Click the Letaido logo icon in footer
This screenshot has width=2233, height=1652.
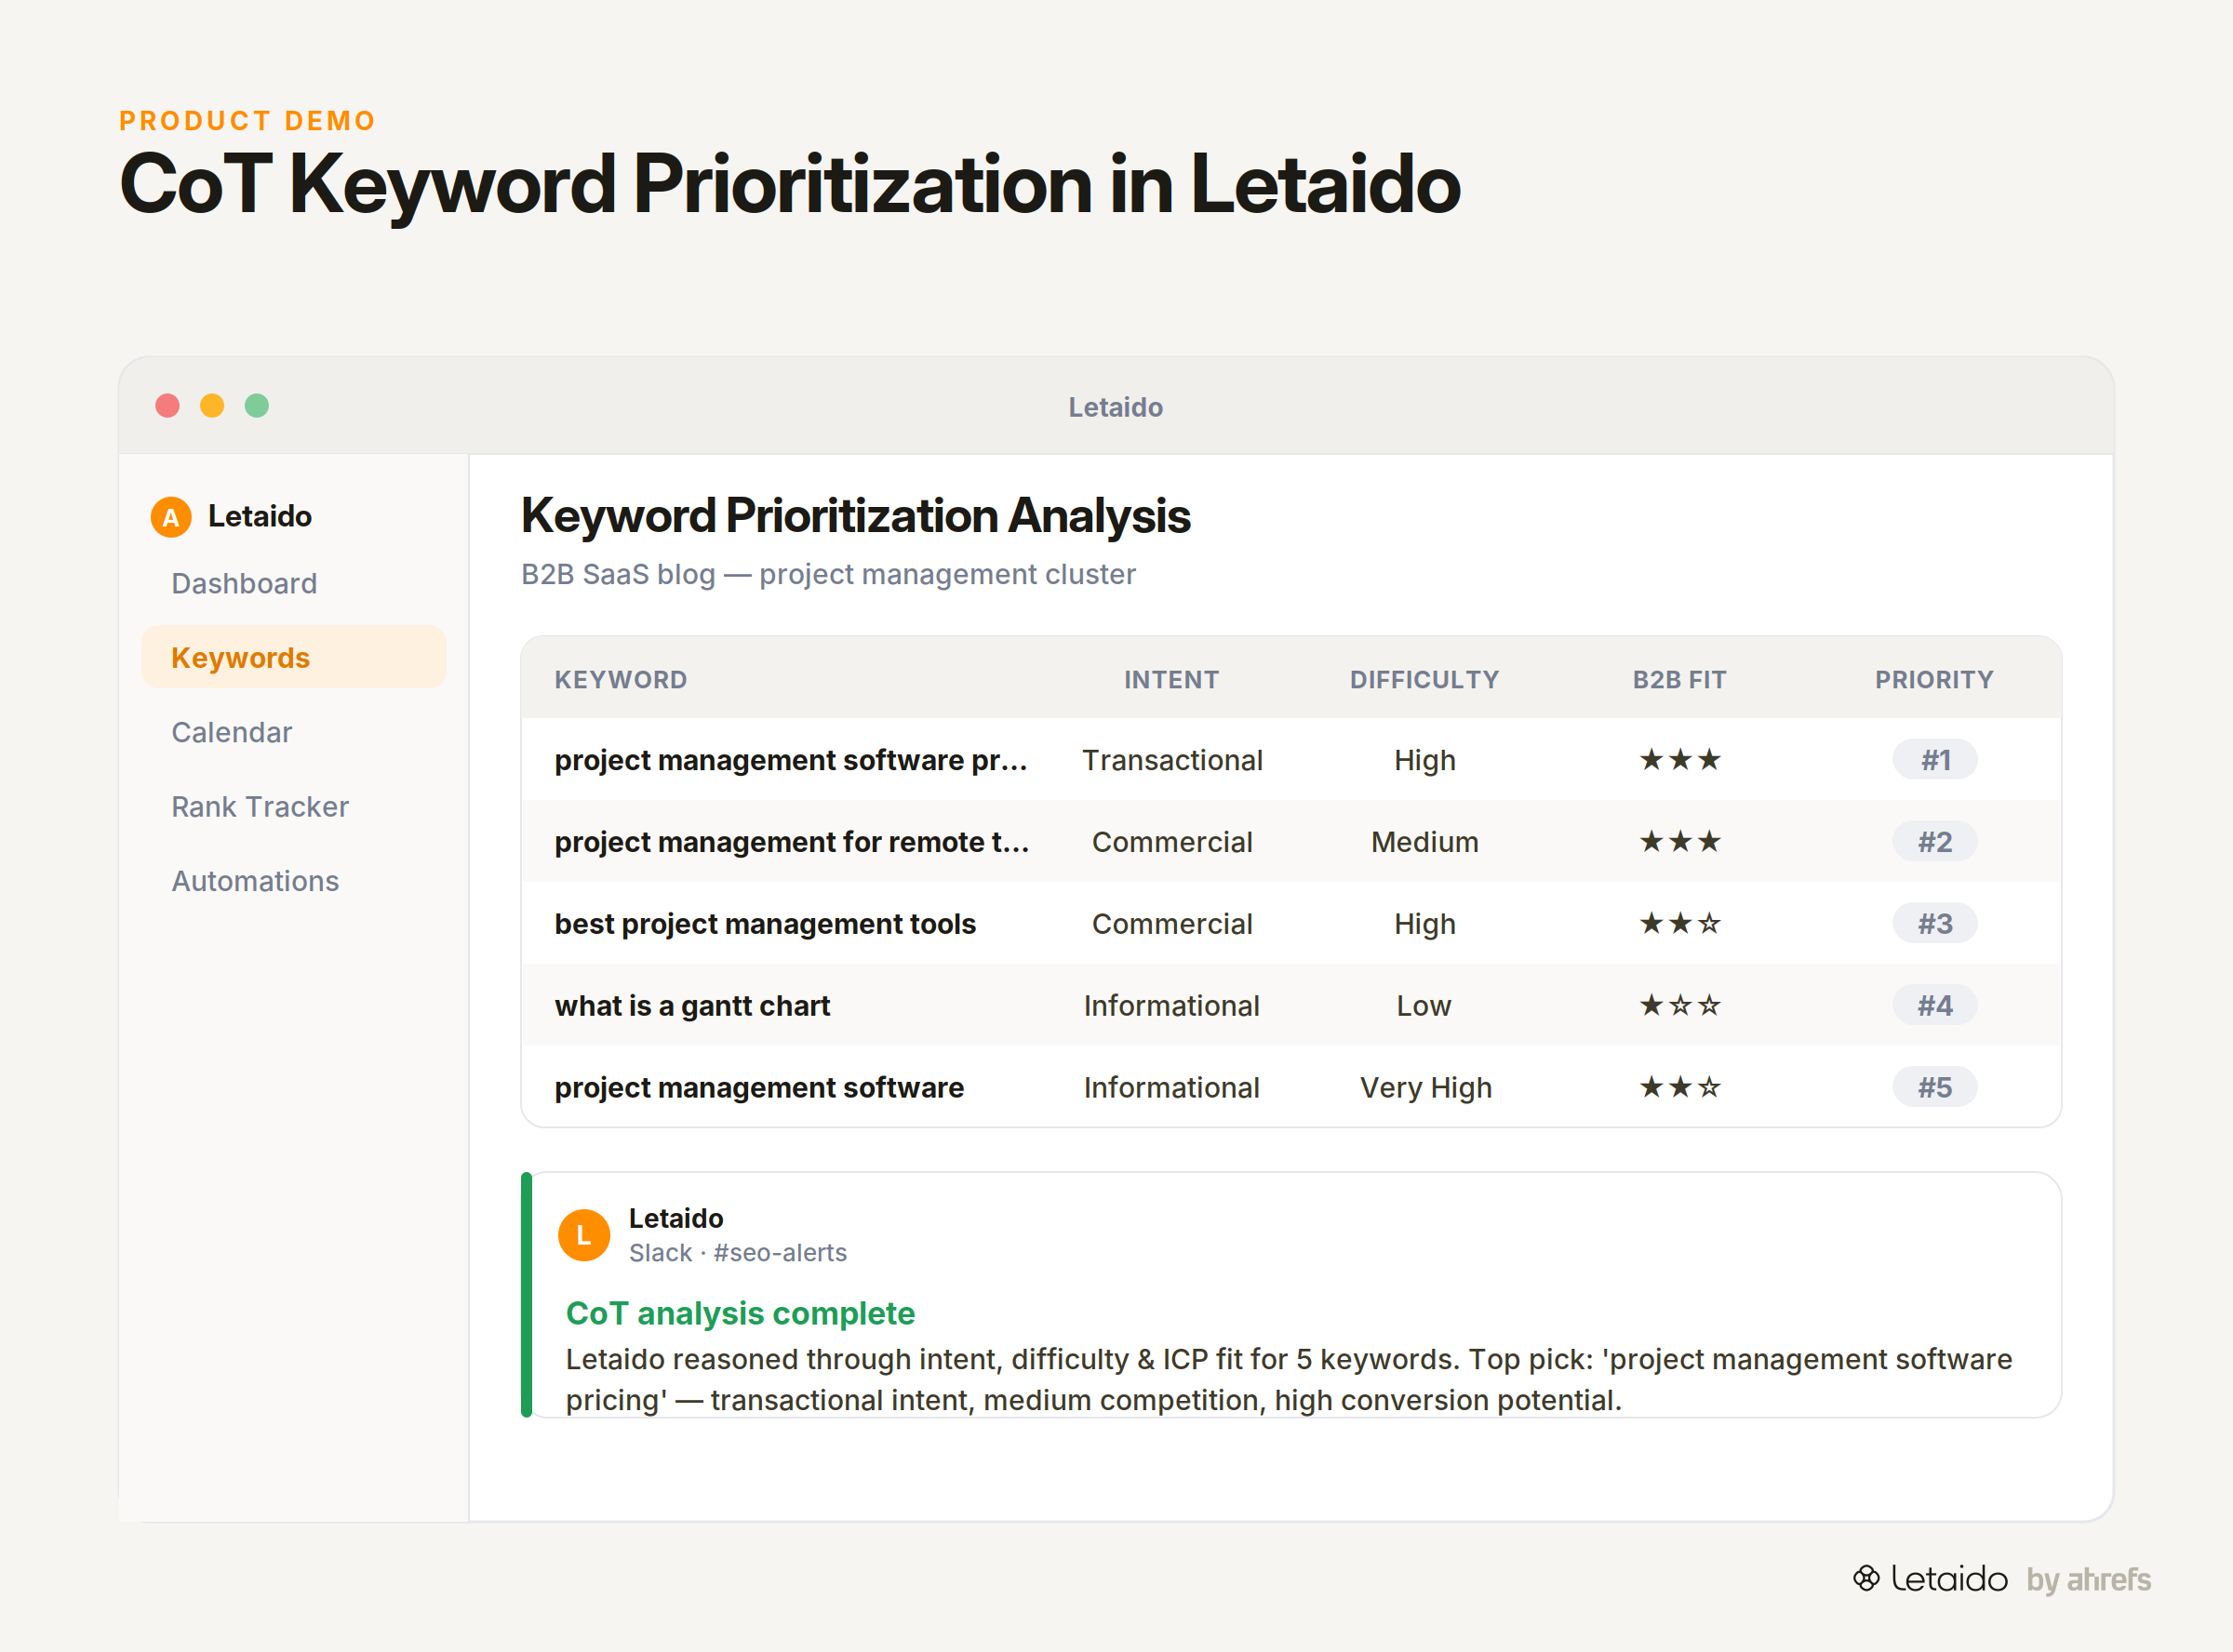tap(1866, 1578)
